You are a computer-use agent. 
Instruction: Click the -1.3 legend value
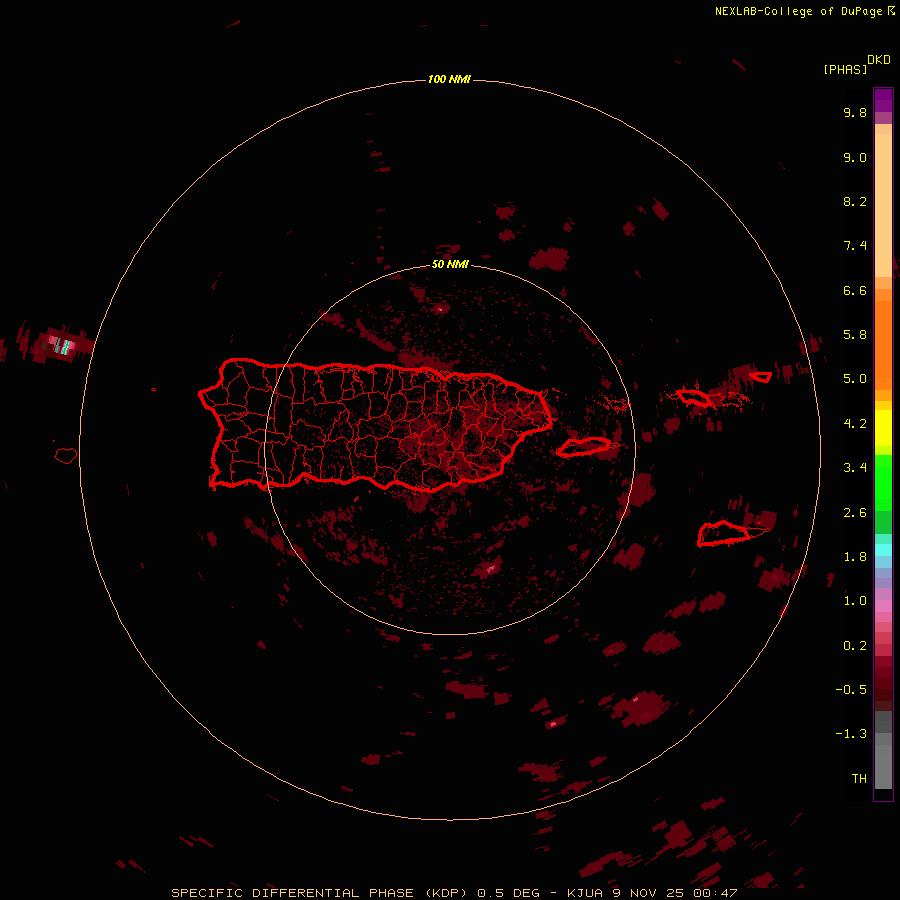851,734
